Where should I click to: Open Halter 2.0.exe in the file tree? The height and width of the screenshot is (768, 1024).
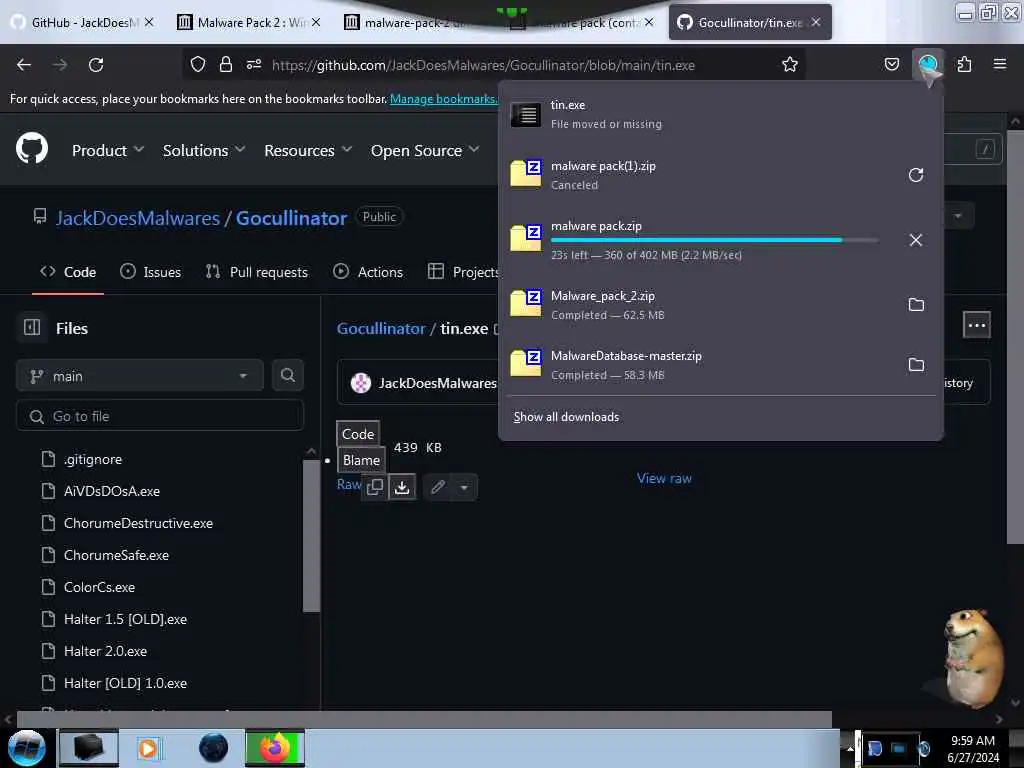(105, 651)
